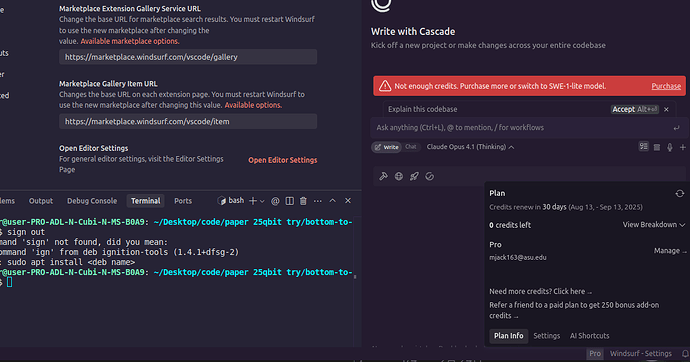This screenshot has height=362, width=690.
Task: Switch to the Debug Console tab
Action: tap(92, 201)
